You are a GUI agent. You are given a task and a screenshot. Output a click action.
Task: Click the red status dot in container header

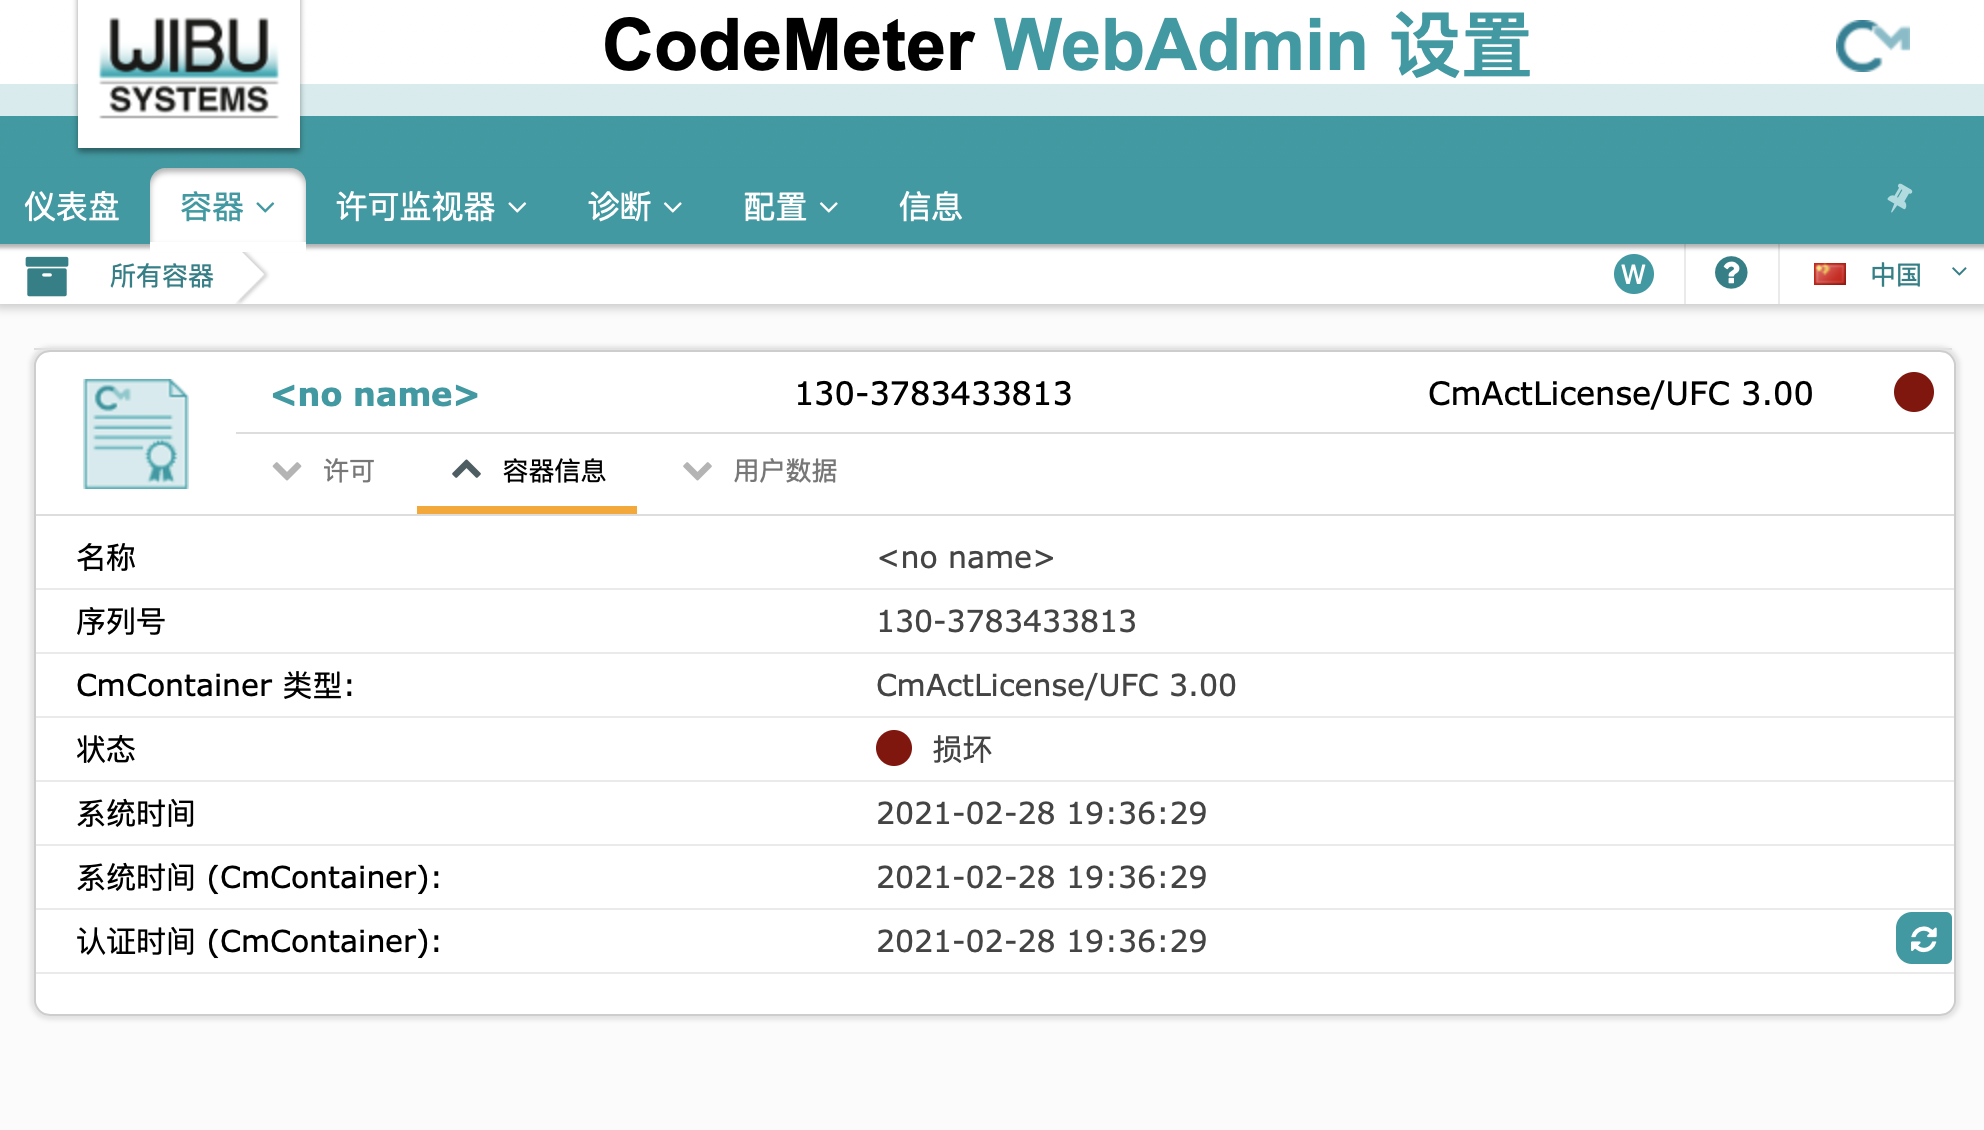pos(1913,392)
